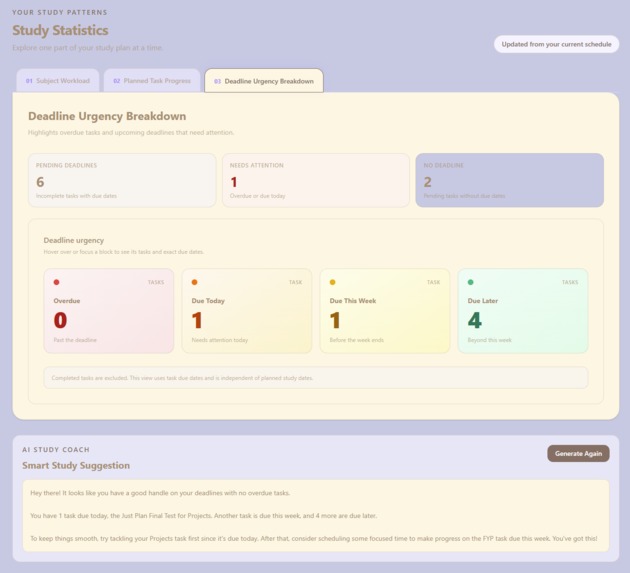Click the Deadline urgency subheading
The image size is (630, 573).
point(74,240)
